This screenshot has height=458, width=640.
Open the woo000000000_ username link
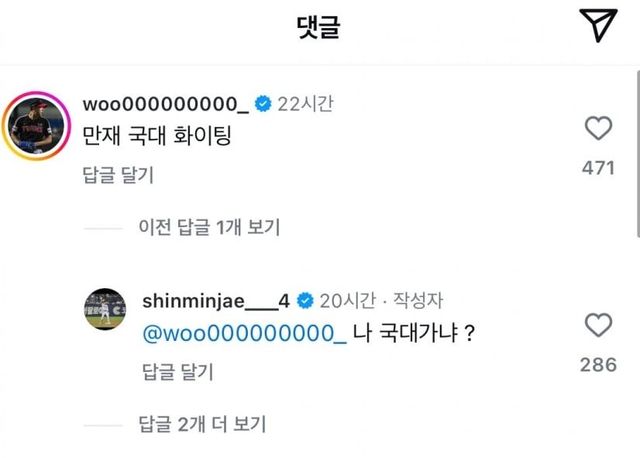(x=166, y=104)
